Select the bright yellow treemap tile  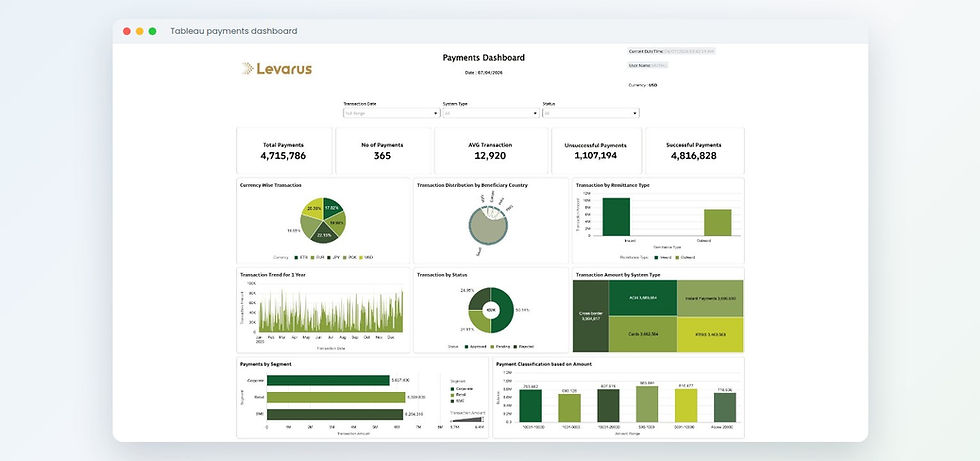[x=711, y=334]
